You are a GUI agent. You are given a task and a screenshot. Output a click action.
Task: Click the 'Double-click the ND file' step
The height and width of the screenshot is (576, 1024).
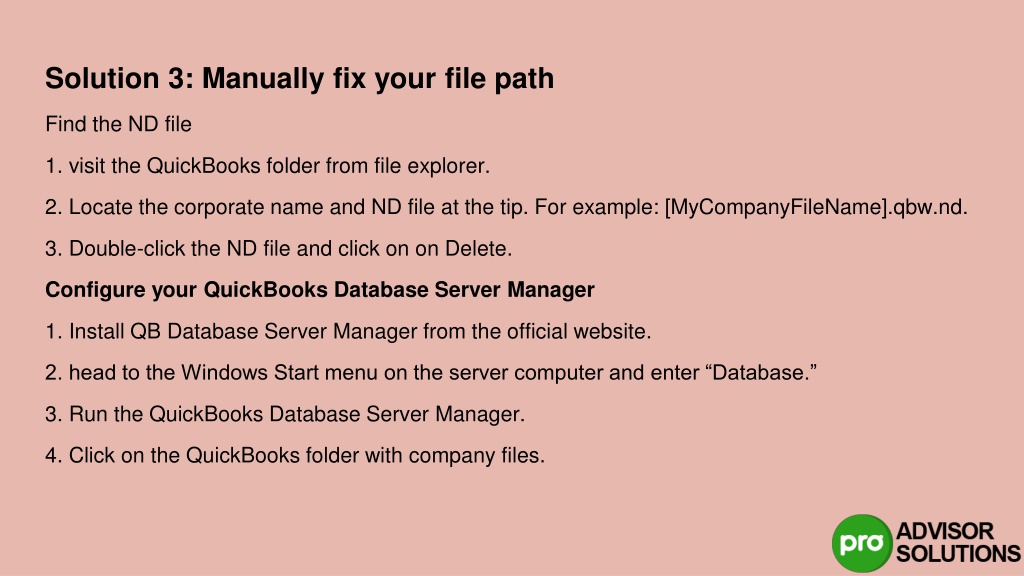pyautogui.click(x=278, y=249)
